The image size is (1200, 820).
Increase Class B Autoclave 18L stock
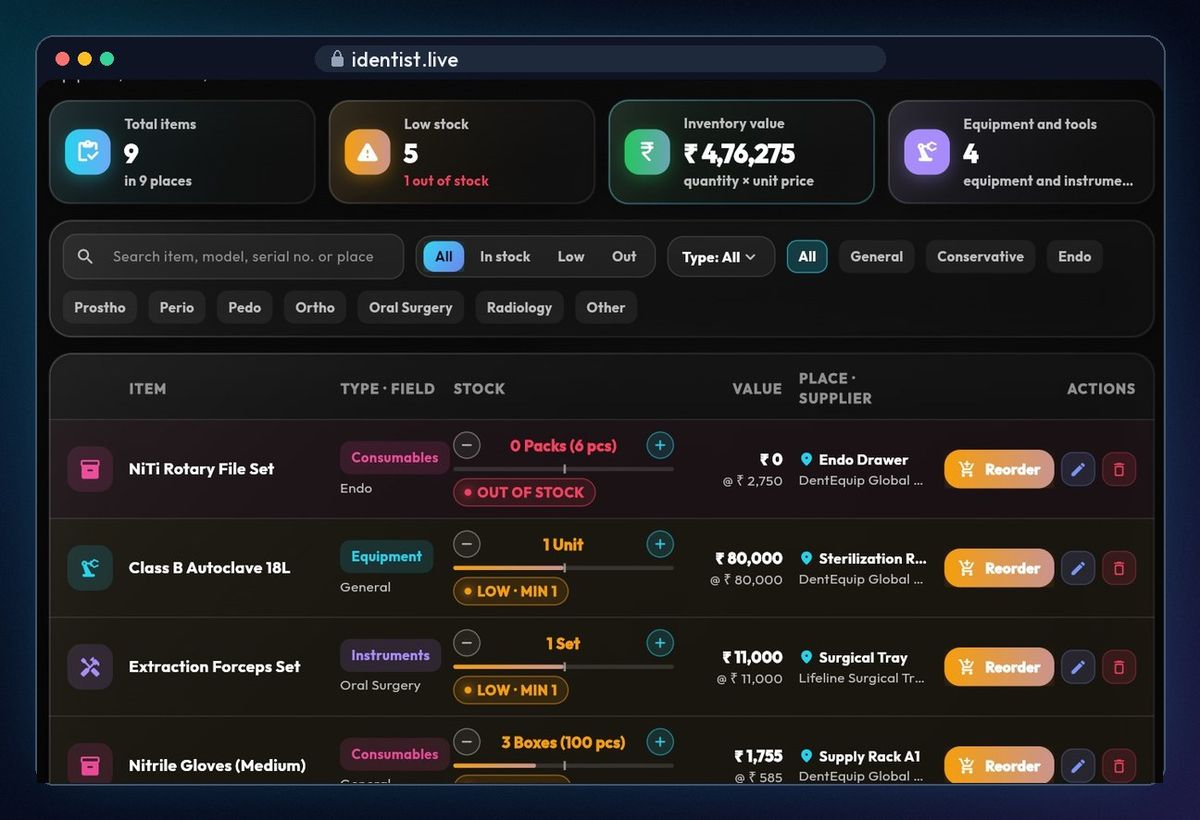[x=660, y=544]
